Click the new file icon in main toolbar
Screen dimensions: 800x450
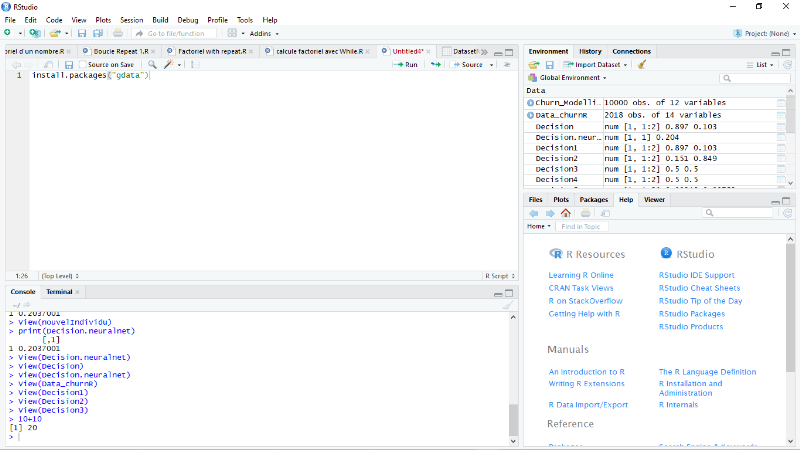coord(8,33)
